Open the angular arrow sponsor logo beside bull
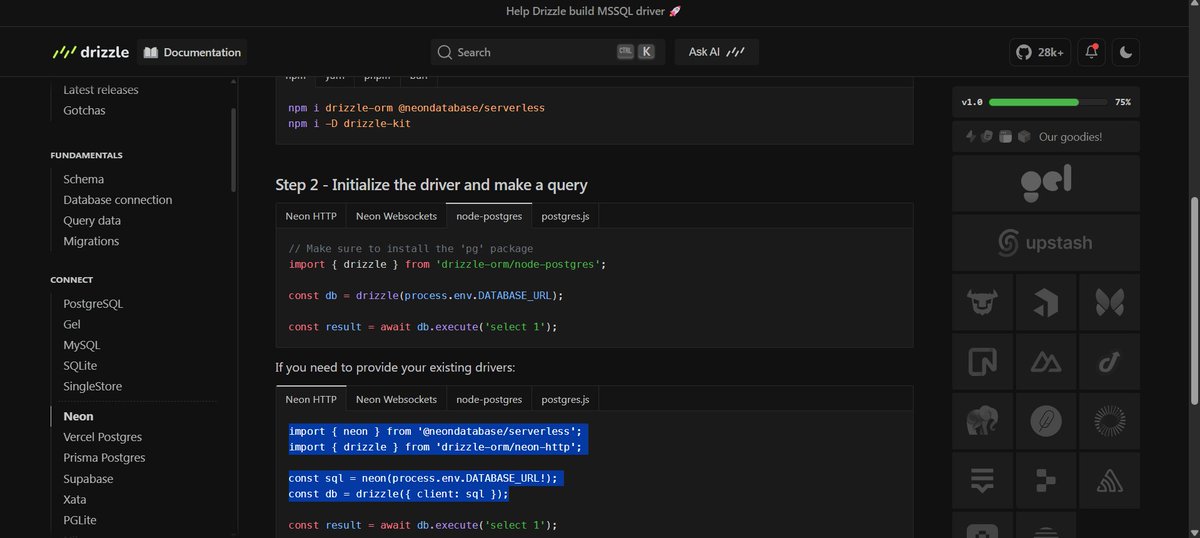 [x=1046, y=300]
